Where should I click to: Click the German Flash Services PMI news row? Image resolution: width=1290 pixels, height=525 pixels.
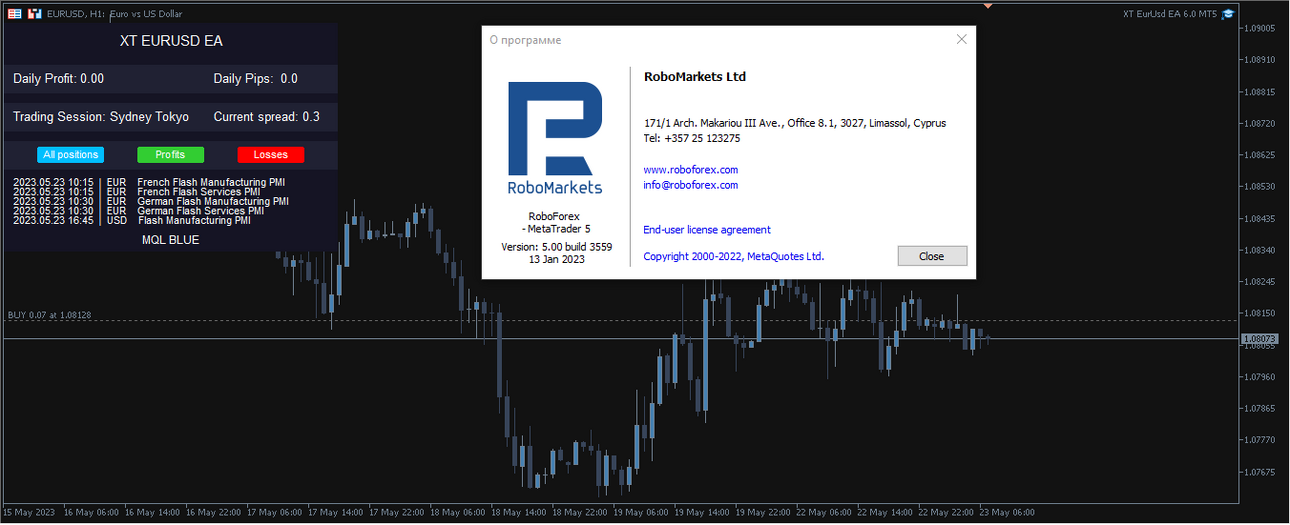[138, 211]
